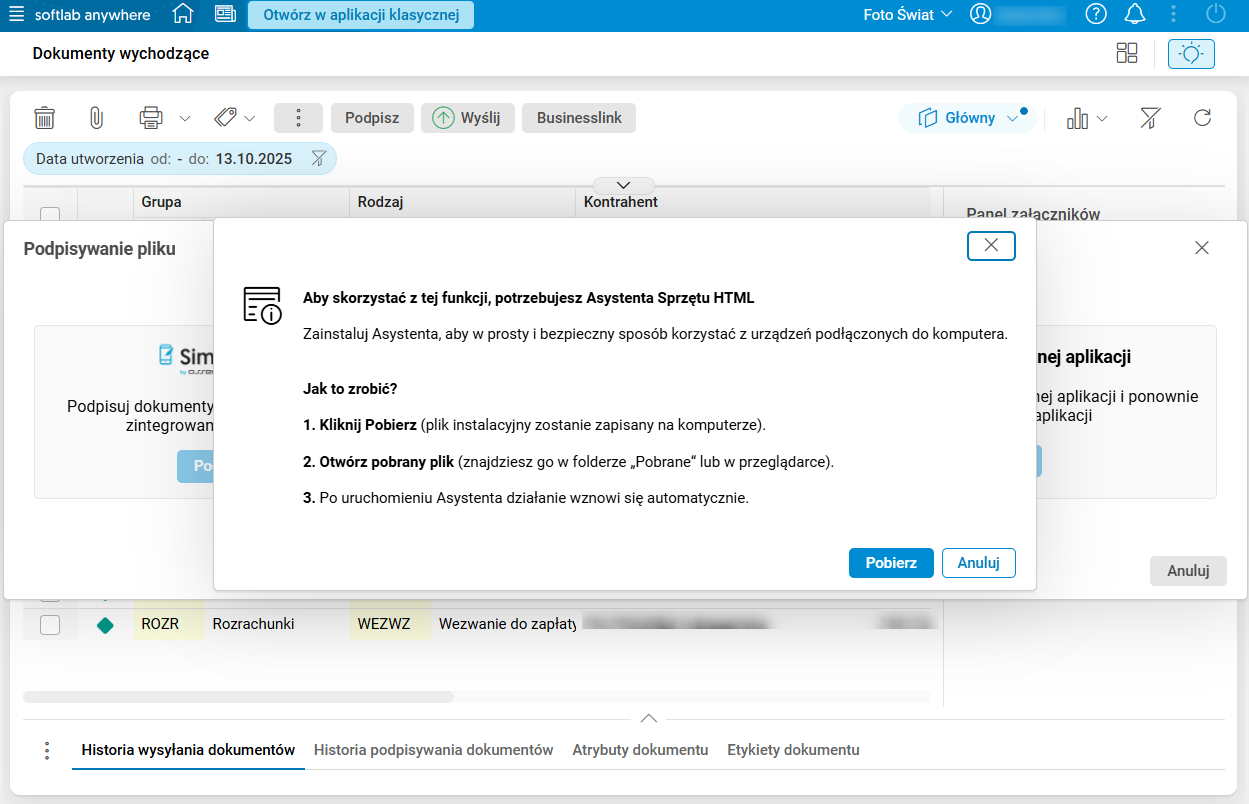
Task: Open 'Otwórz w aplikacji klasycznej'
Action: [360, 14]
